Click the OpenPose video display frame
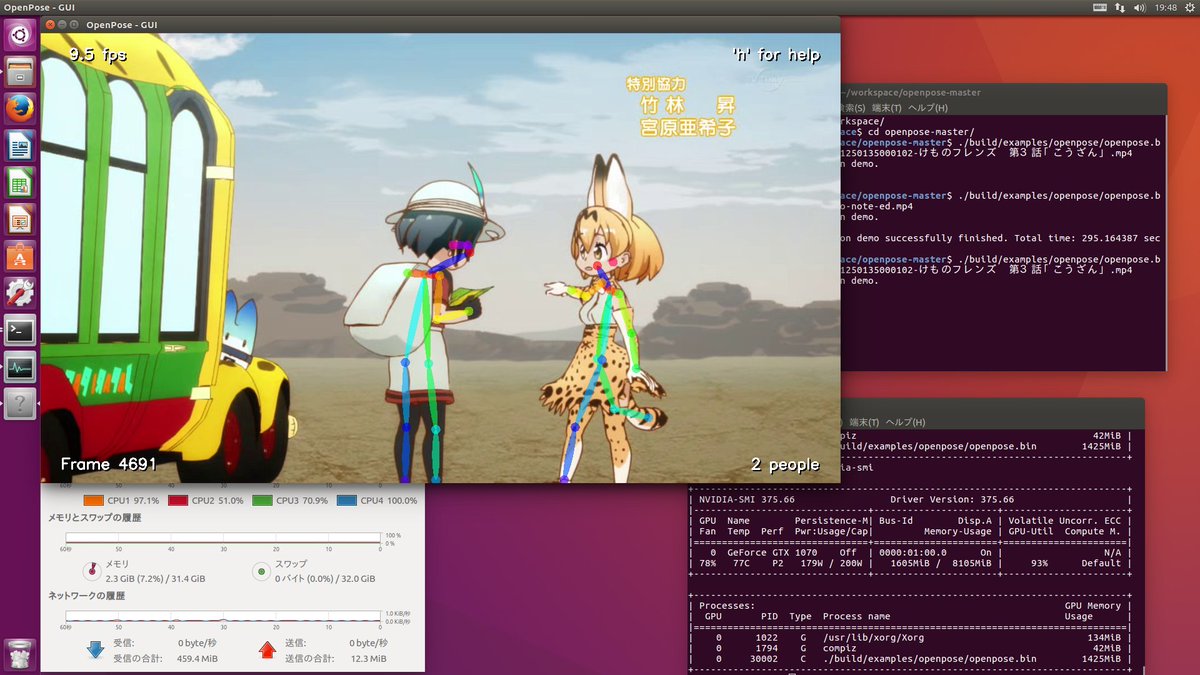This screenshot has width=1200, height=675. click(440, 258)
